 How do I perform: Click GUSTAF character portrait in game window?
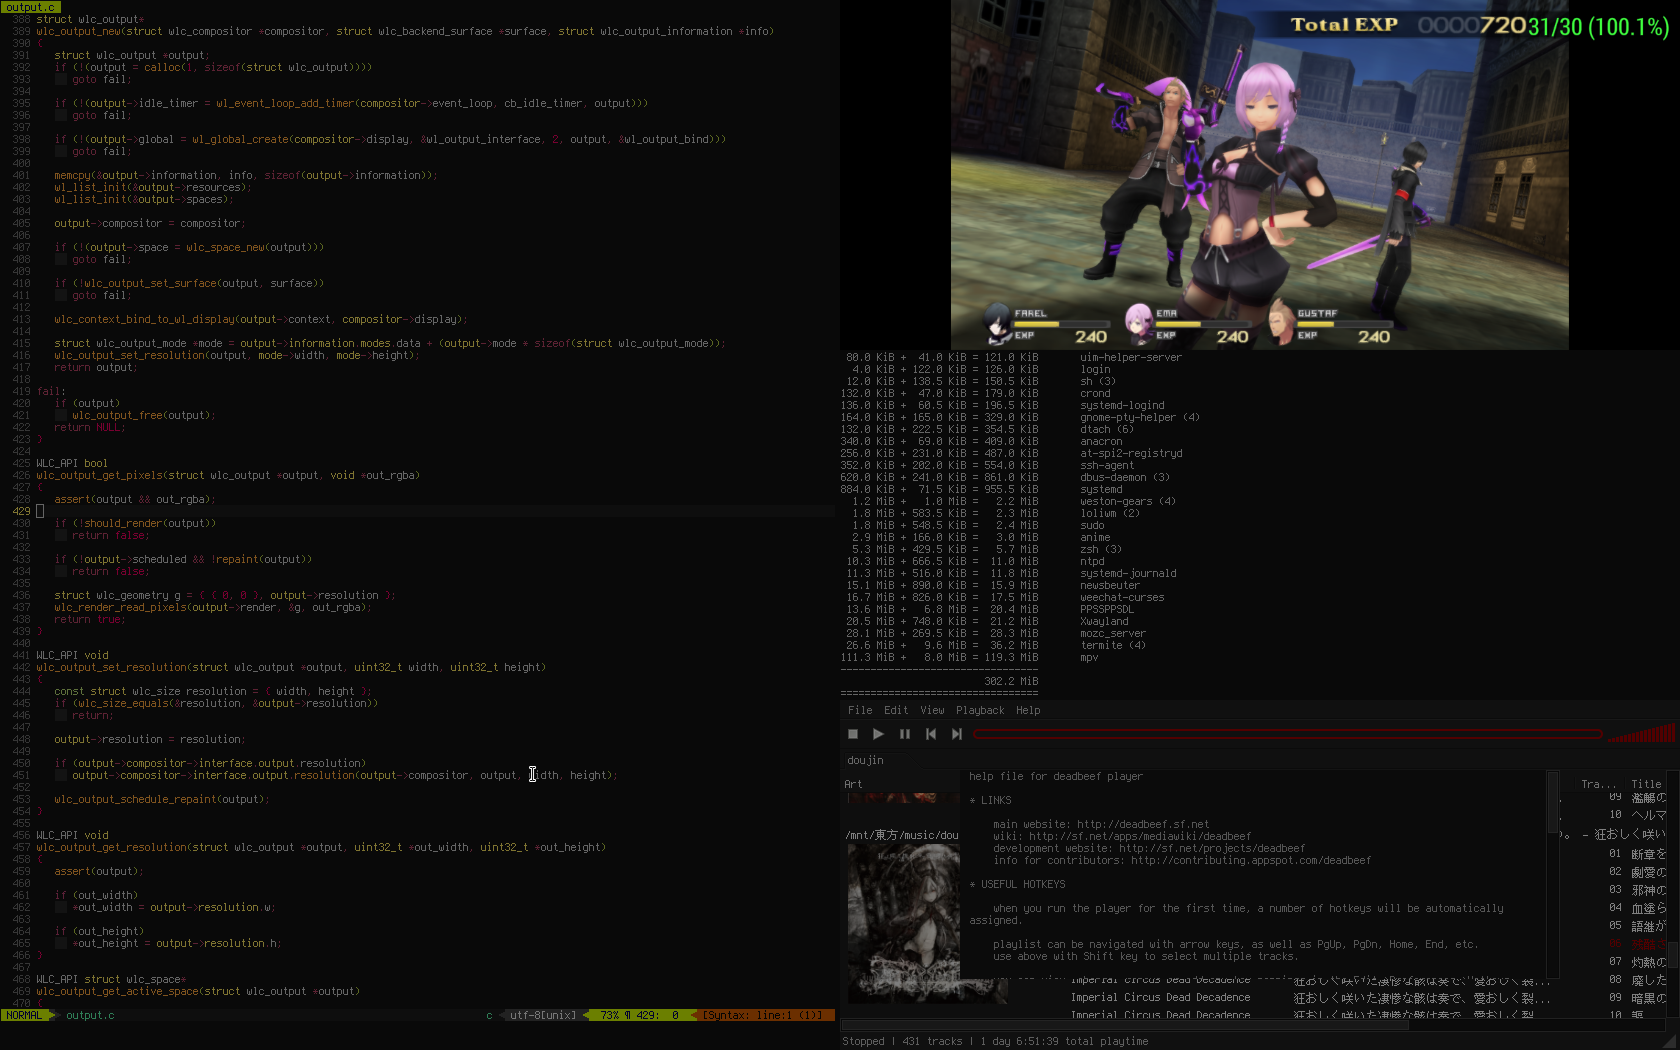pyautogui.click(x=1281, y=323)
